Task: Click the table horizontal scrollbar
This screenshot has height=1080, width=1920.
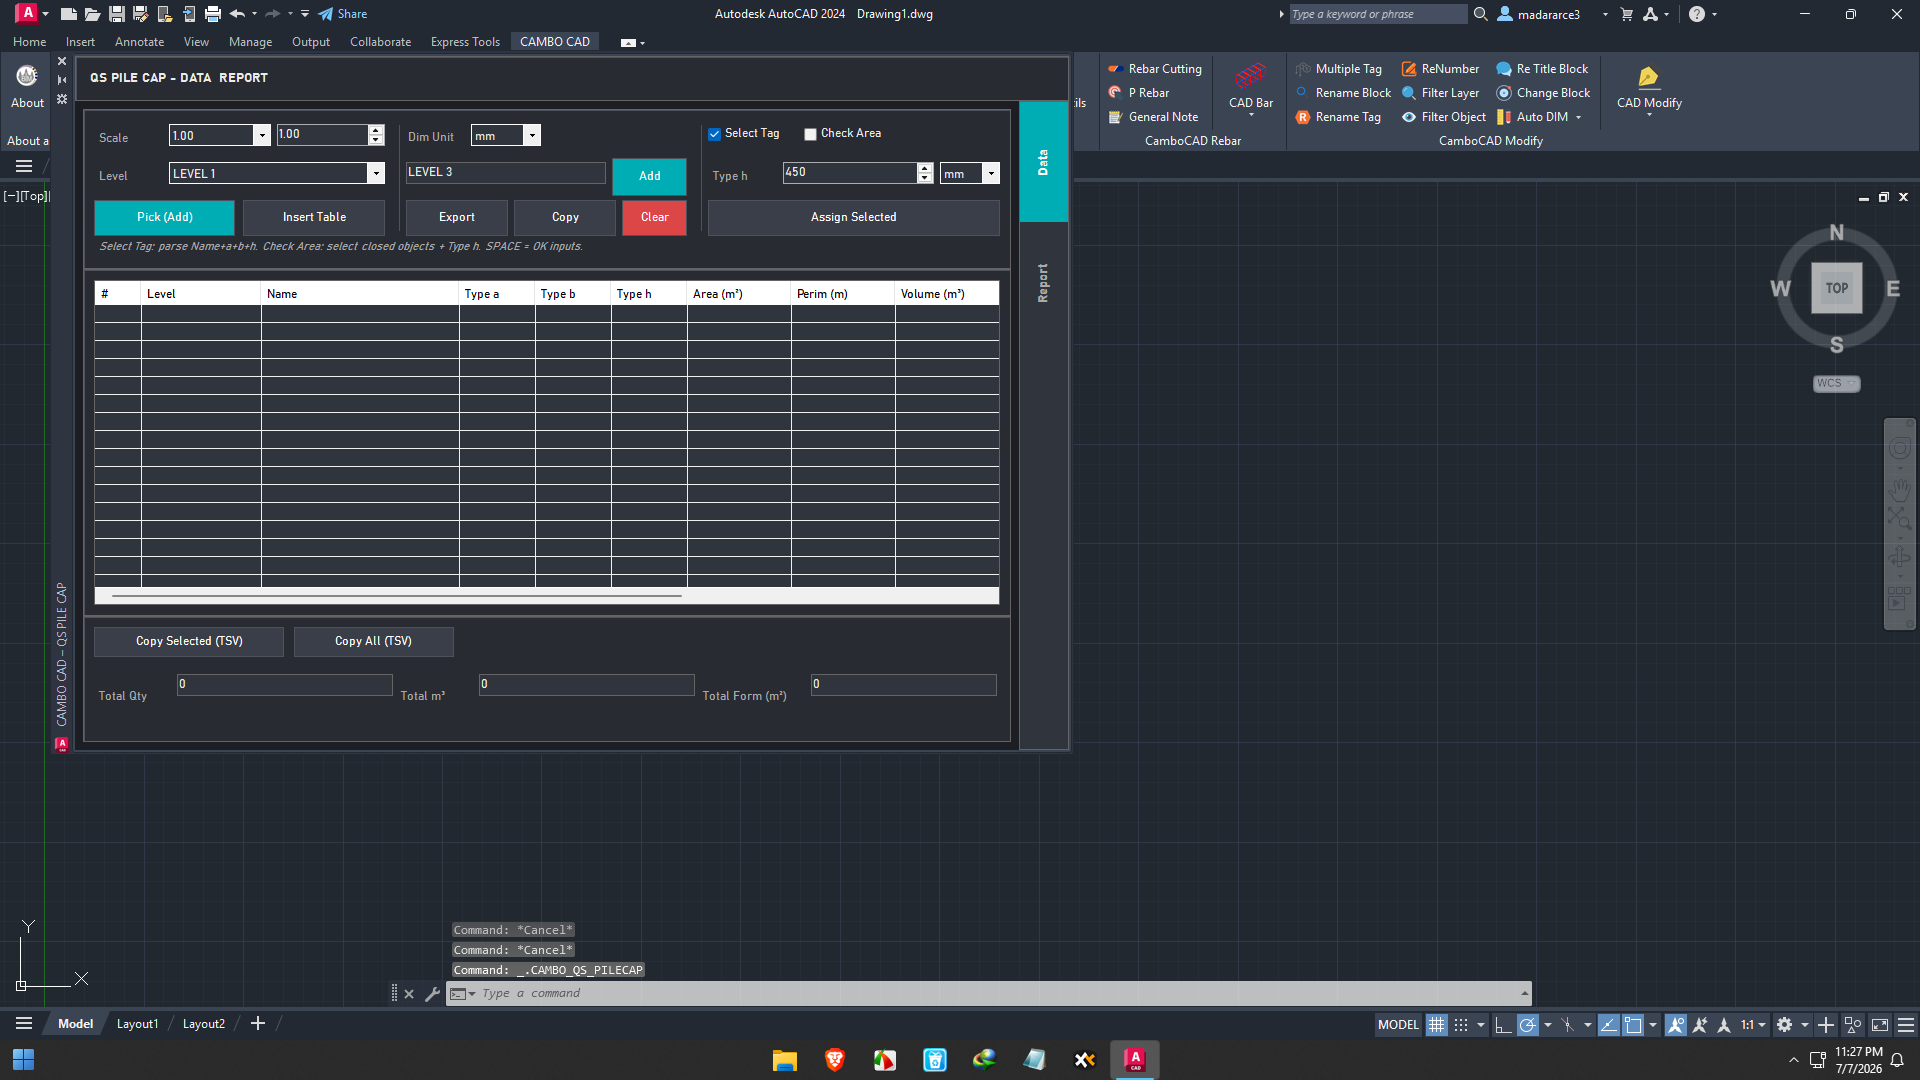Action: [397, 596]
